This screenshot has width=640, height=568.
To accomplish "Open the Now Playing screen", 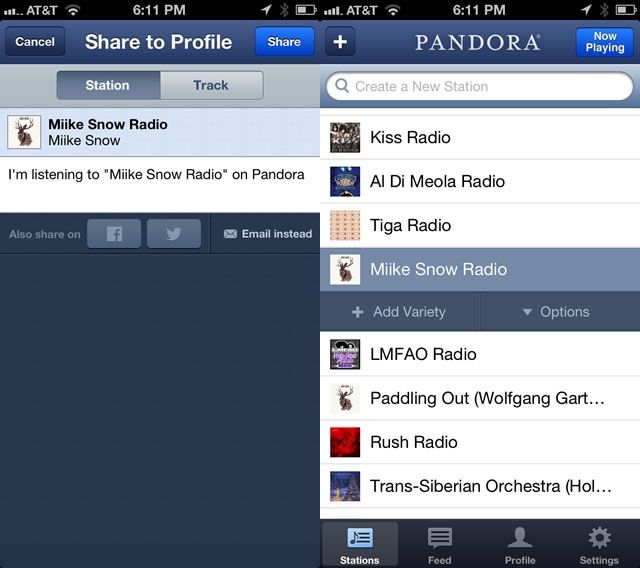I will tap(604, 42).
